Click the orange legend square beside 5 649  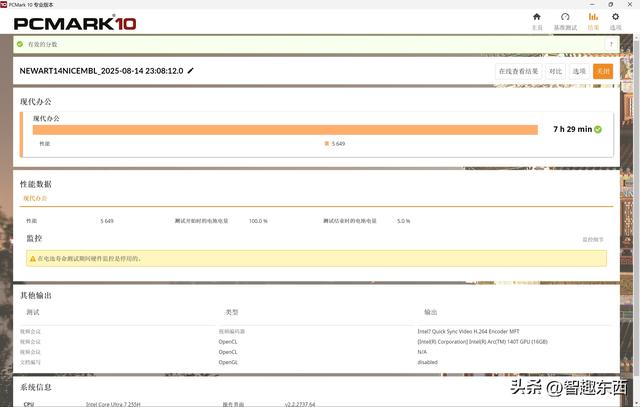coord(327,143)
